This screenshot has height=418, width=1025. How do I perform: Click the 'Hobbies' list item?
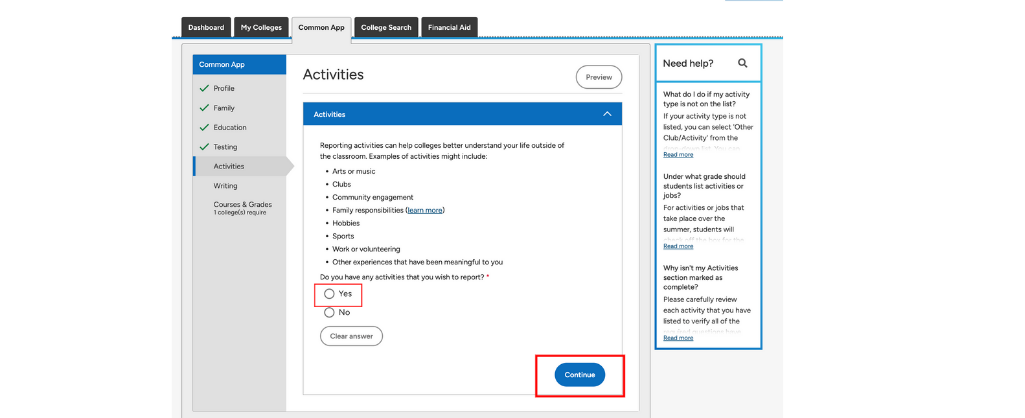coord(346,223)
